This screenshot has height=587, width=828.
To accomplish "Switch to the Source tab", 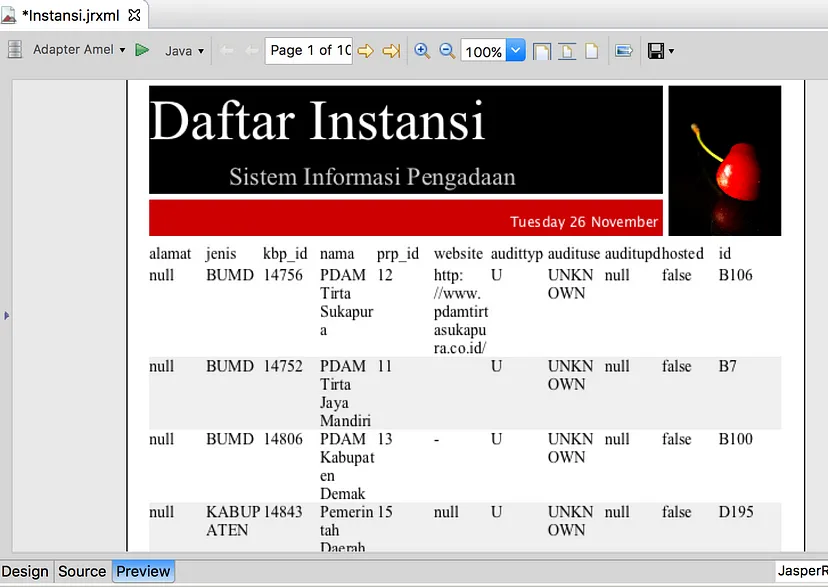I will (82, 572).
